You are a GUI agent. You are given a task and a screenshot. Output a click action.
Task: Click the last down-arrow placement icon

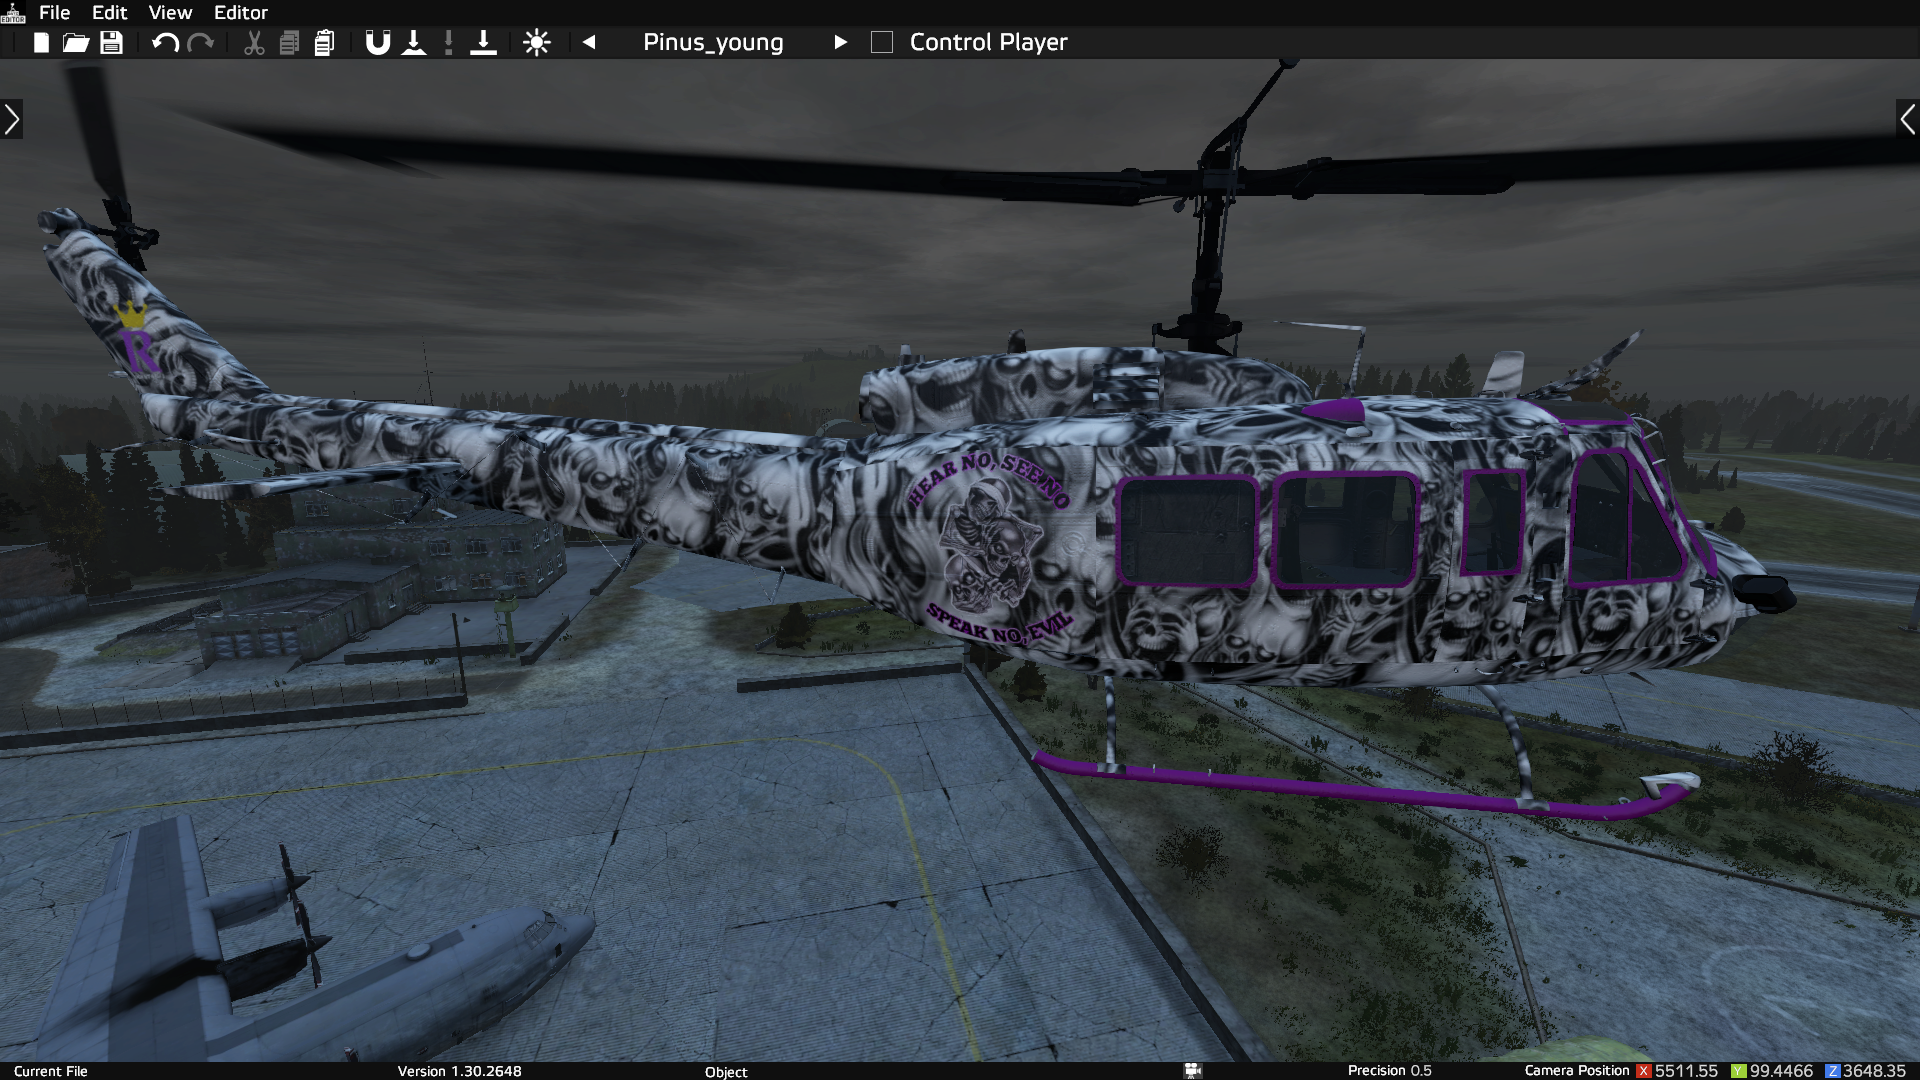tap(483, 43)
